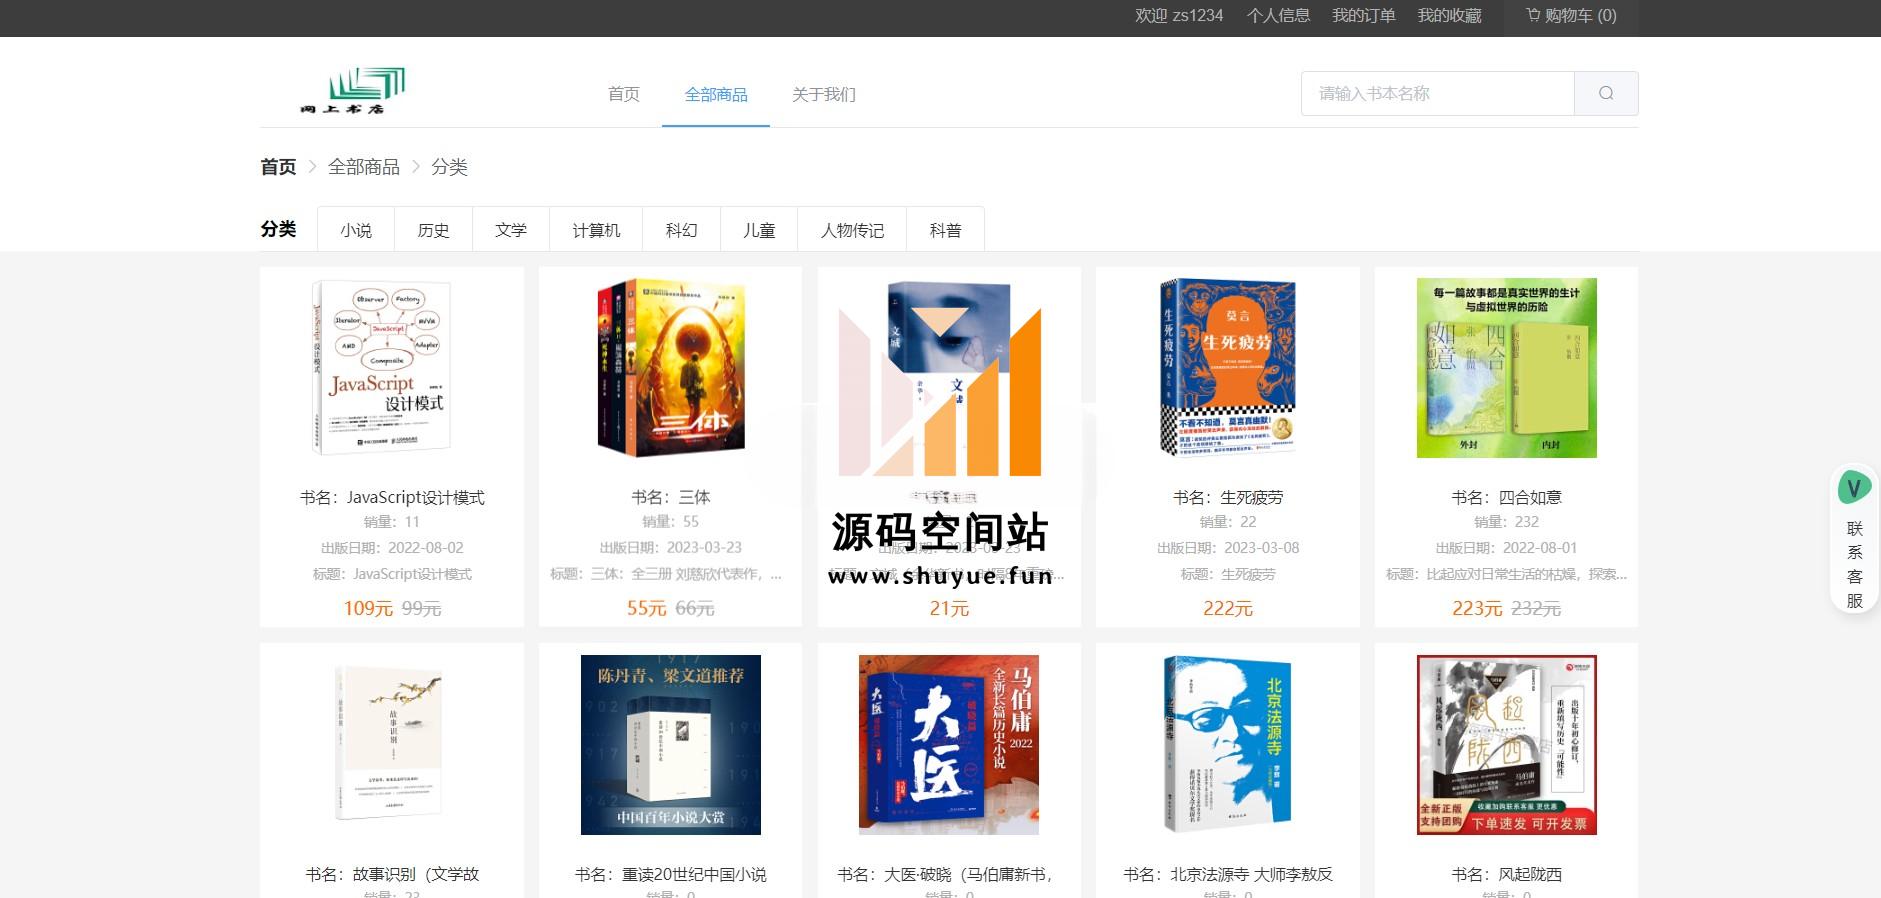Click the 223元 price of 四合如意
The image size is (1881, 898).
coord(1477,608)
